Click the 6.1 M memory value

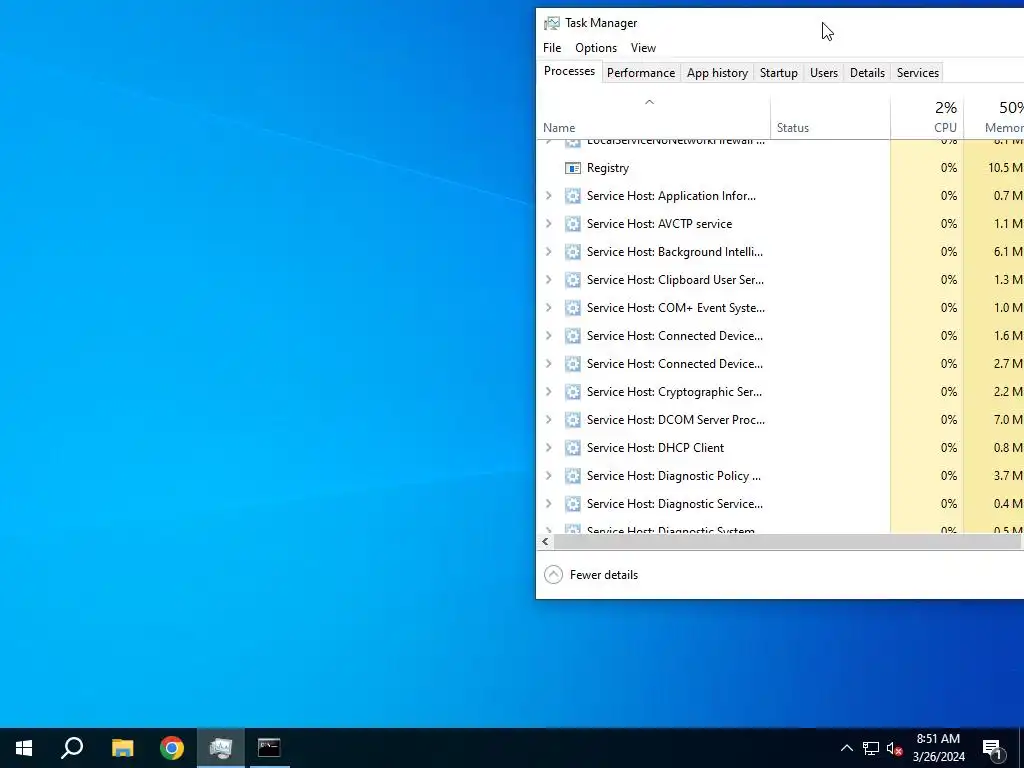click(x=1008, y=252)
